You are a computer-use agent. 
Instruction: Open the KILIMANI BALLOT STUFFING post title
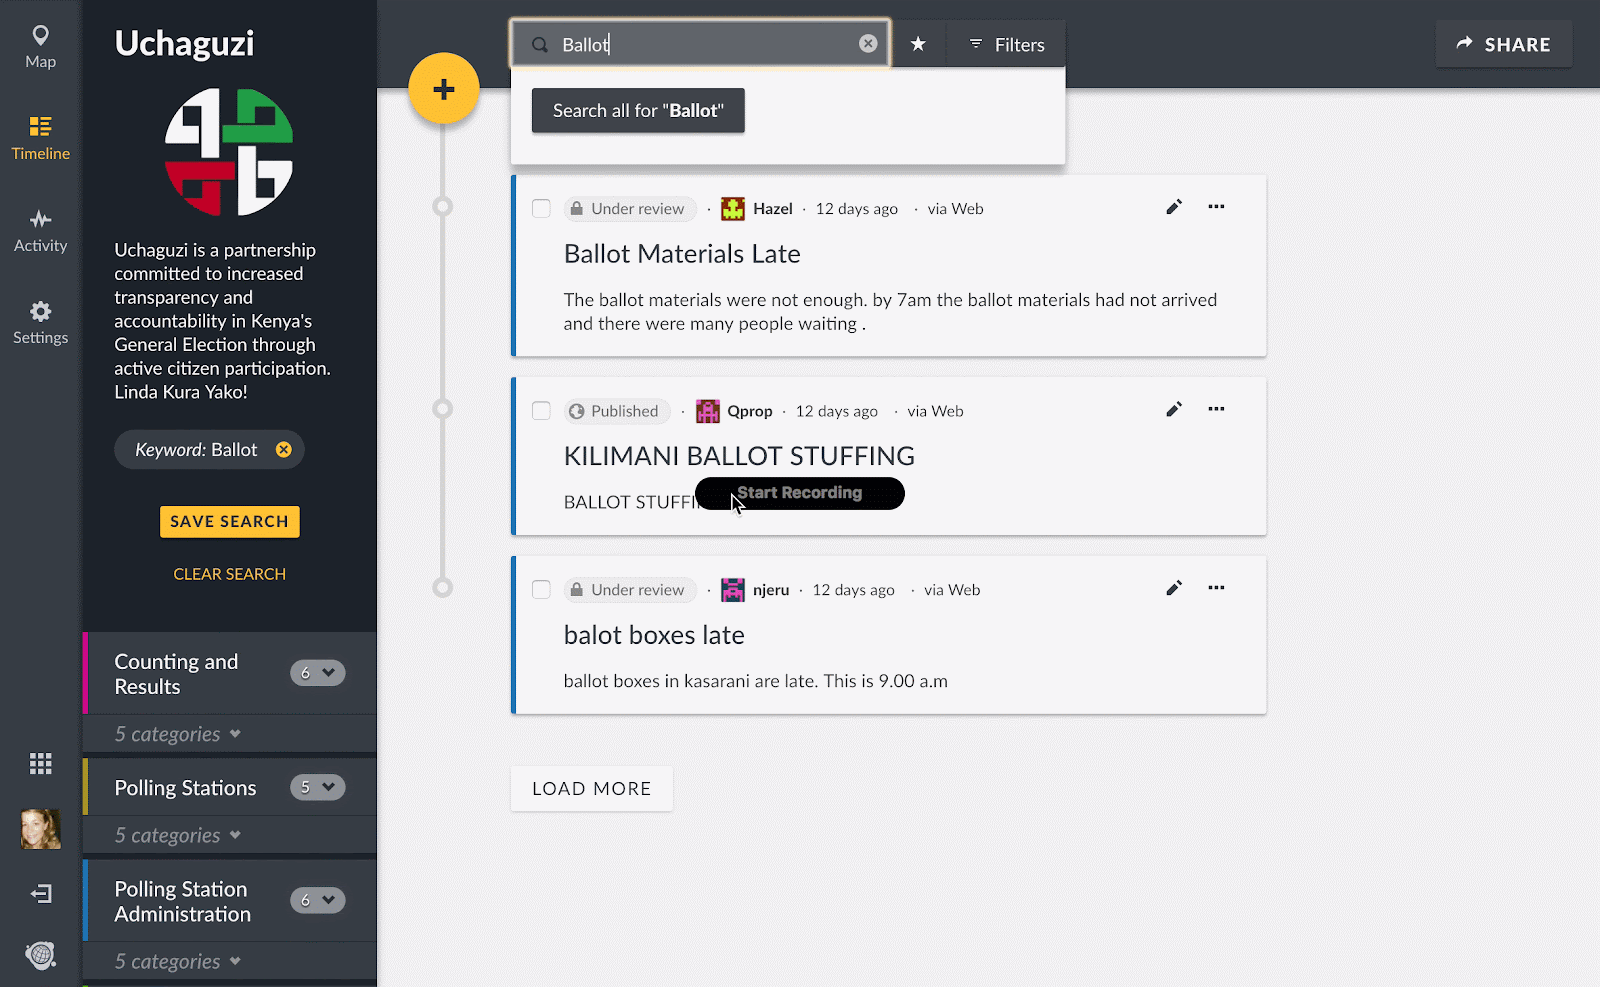pyautogui.click(x=739, y=456)
